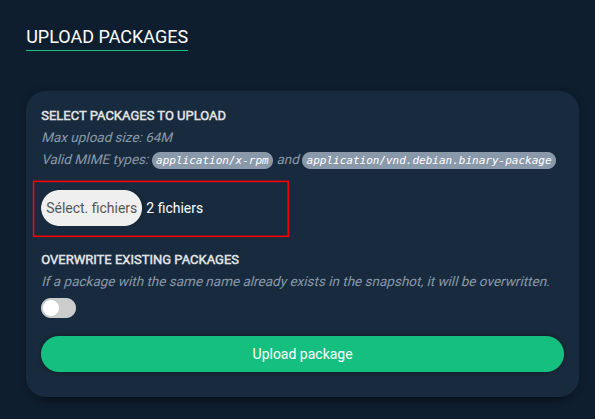Click the Sélect. fichiers file chooser button
Viewport: 595px width, 419px height.
(91, 208)
